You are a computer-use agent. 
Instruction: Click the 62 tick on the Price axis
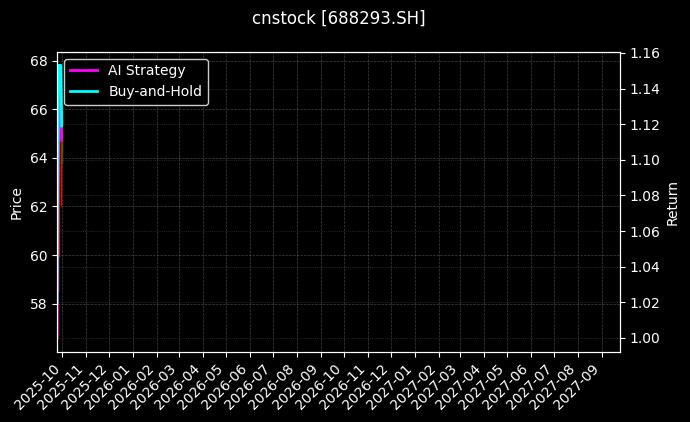point(39,207)
